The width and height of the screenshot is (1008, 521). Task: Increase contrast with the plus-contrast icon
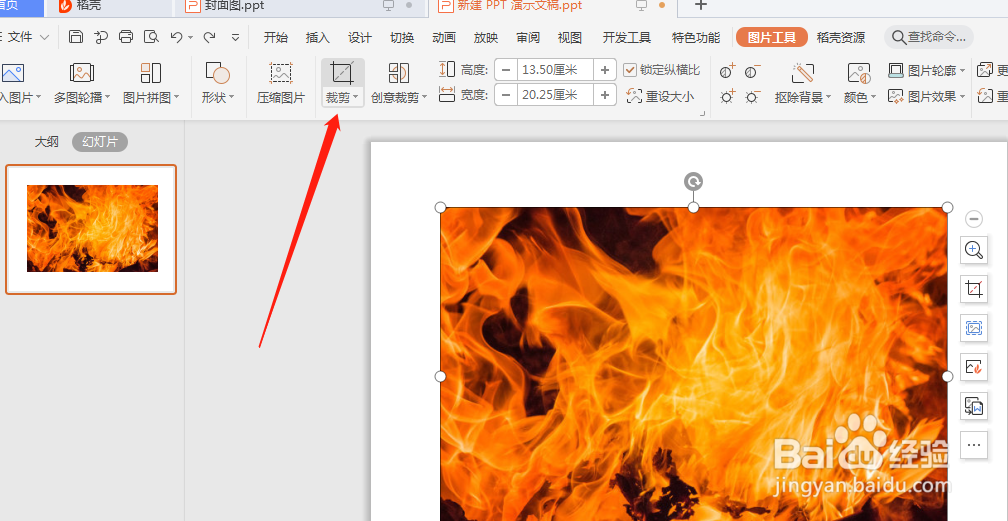(728, 71)
